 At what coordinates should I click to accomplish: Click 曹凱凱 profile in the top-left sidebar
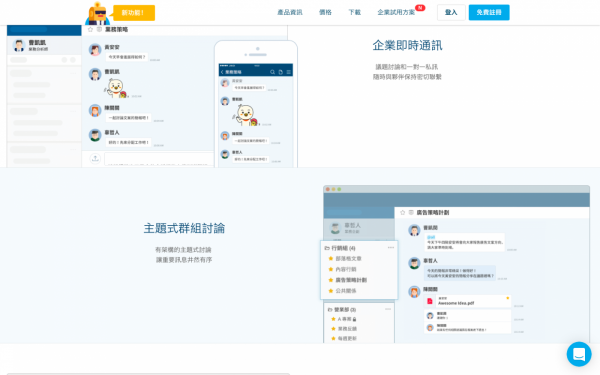[x=44, y=46]
